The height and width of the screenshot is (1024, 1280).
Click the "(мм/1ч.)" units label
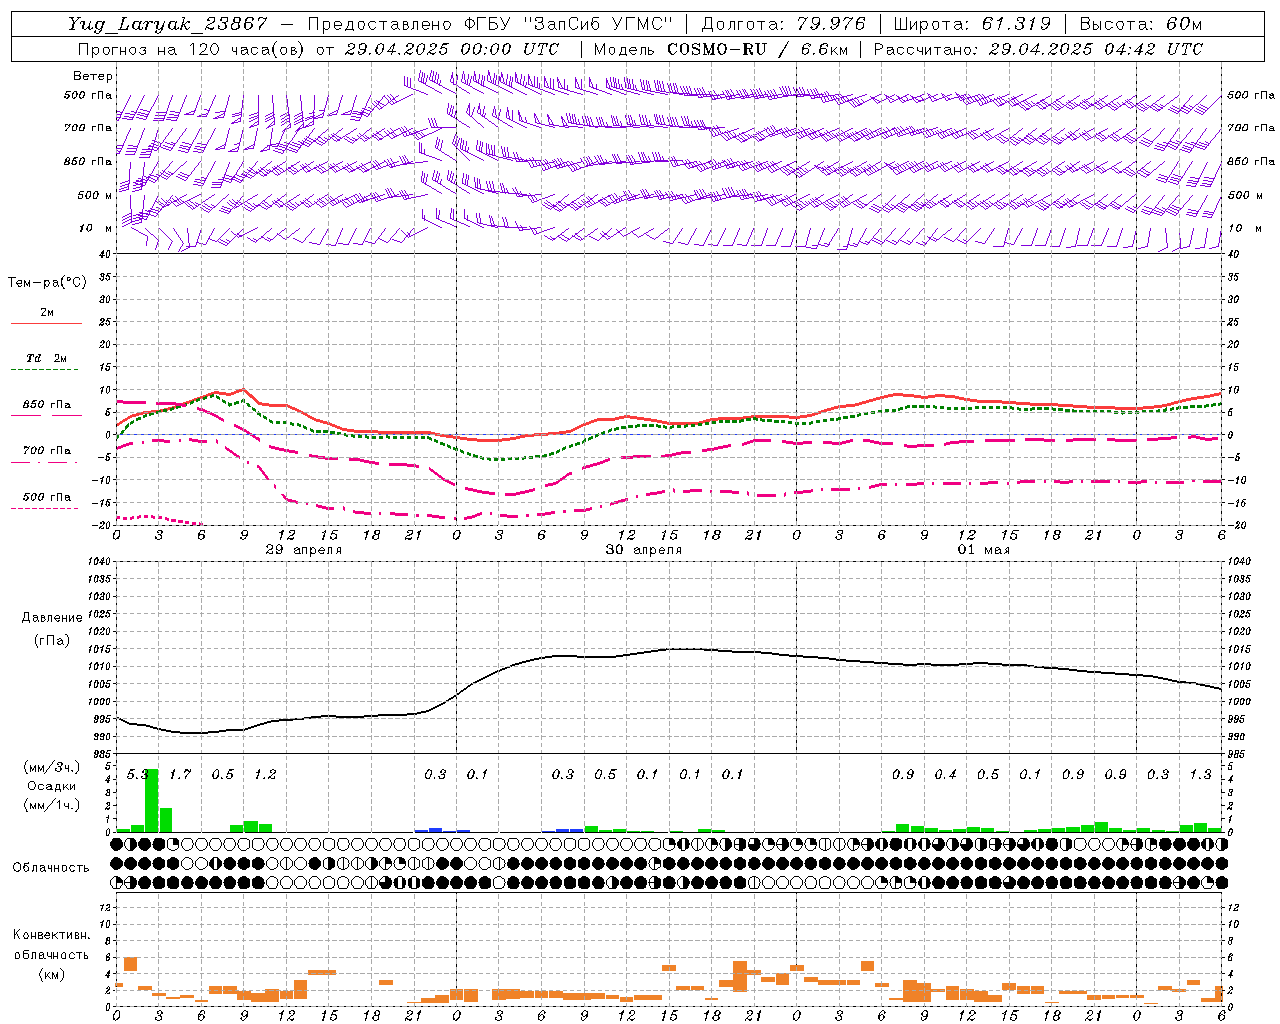point(52,805)
